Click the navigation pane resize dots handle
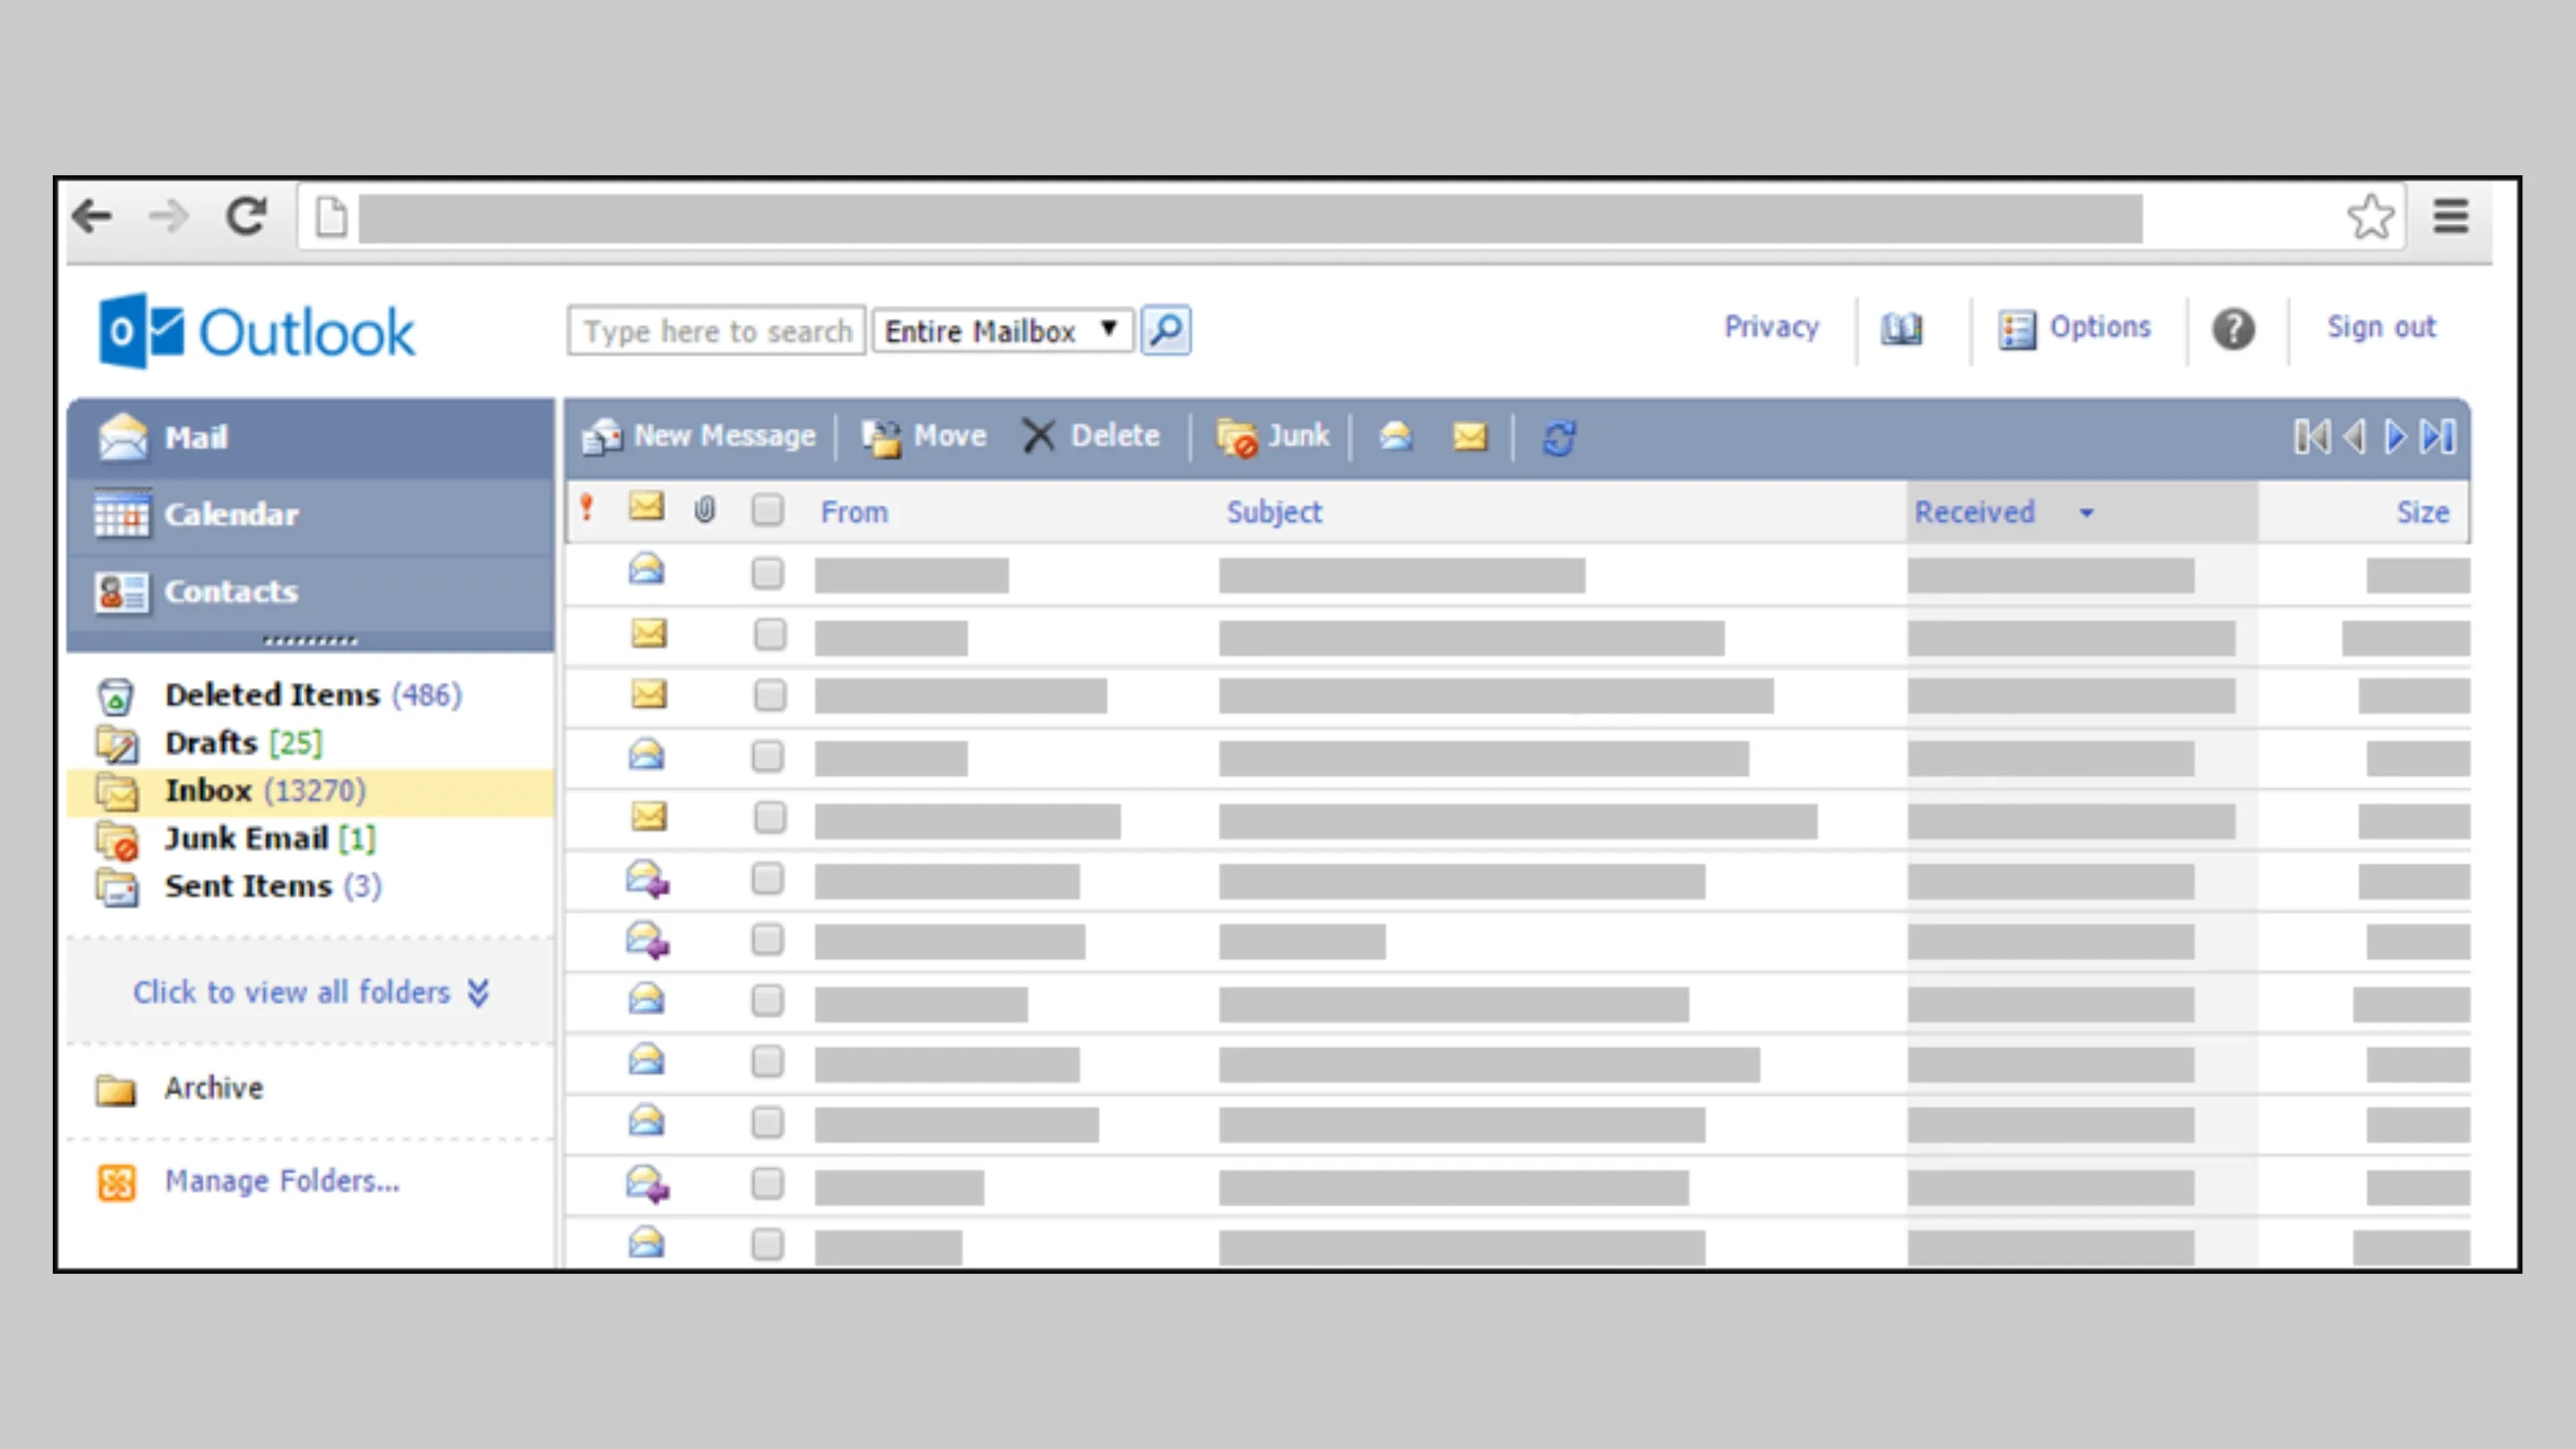This screenshot has height=1449, width=2576. [310, 640]
